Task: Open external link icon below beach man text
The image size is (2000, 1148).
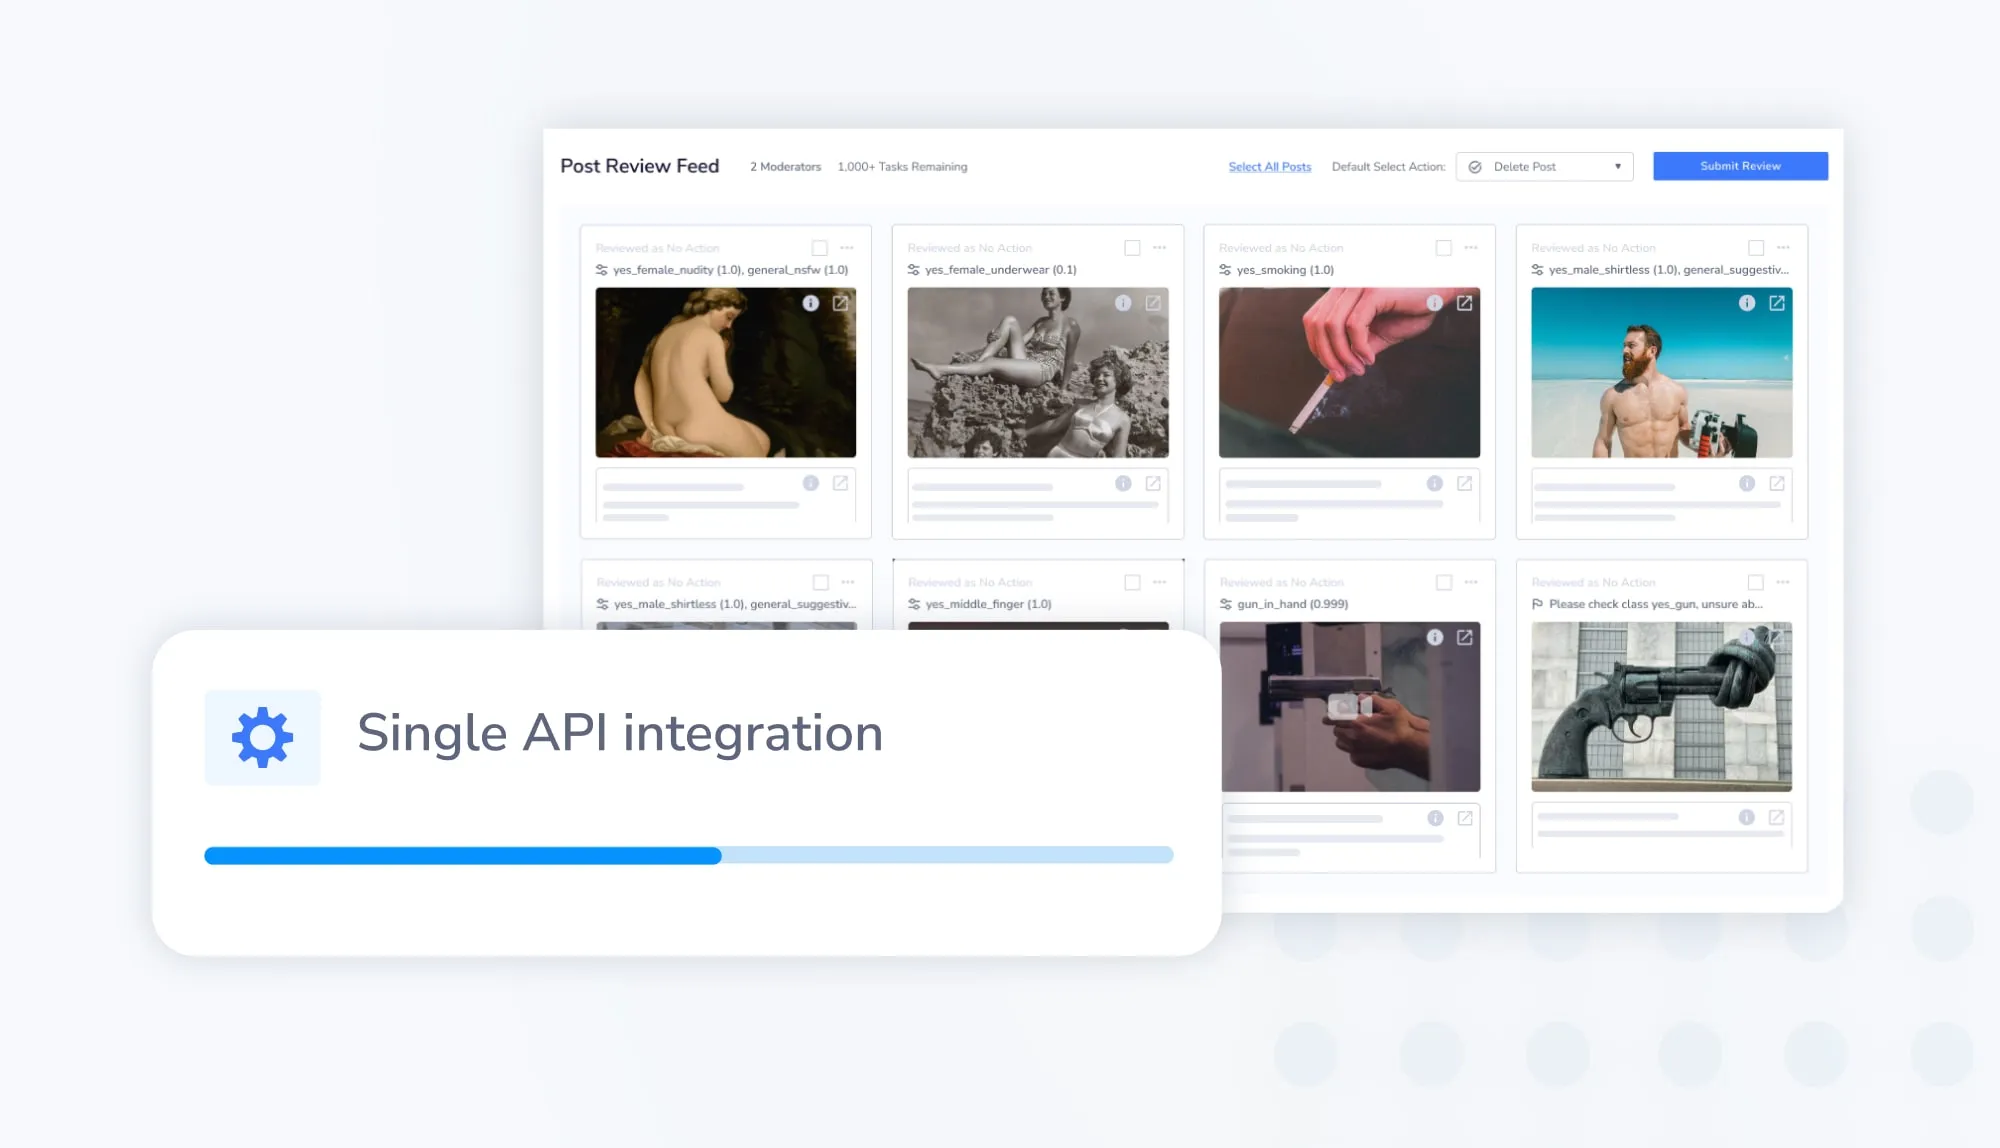Action: (1776, 483)
